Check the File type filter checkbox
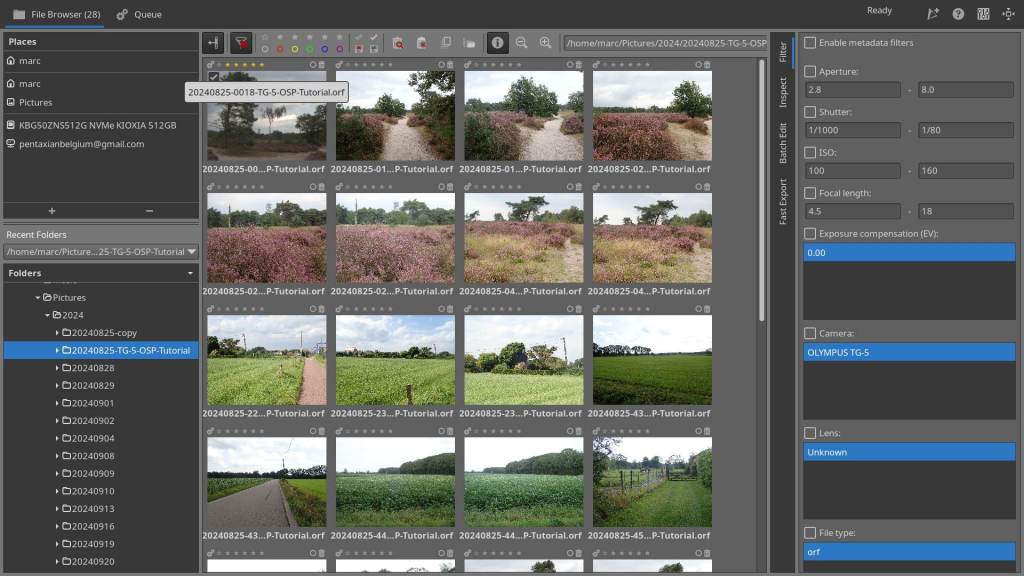Viewport: 1024px width, 576px height. (x=810, y=533)
